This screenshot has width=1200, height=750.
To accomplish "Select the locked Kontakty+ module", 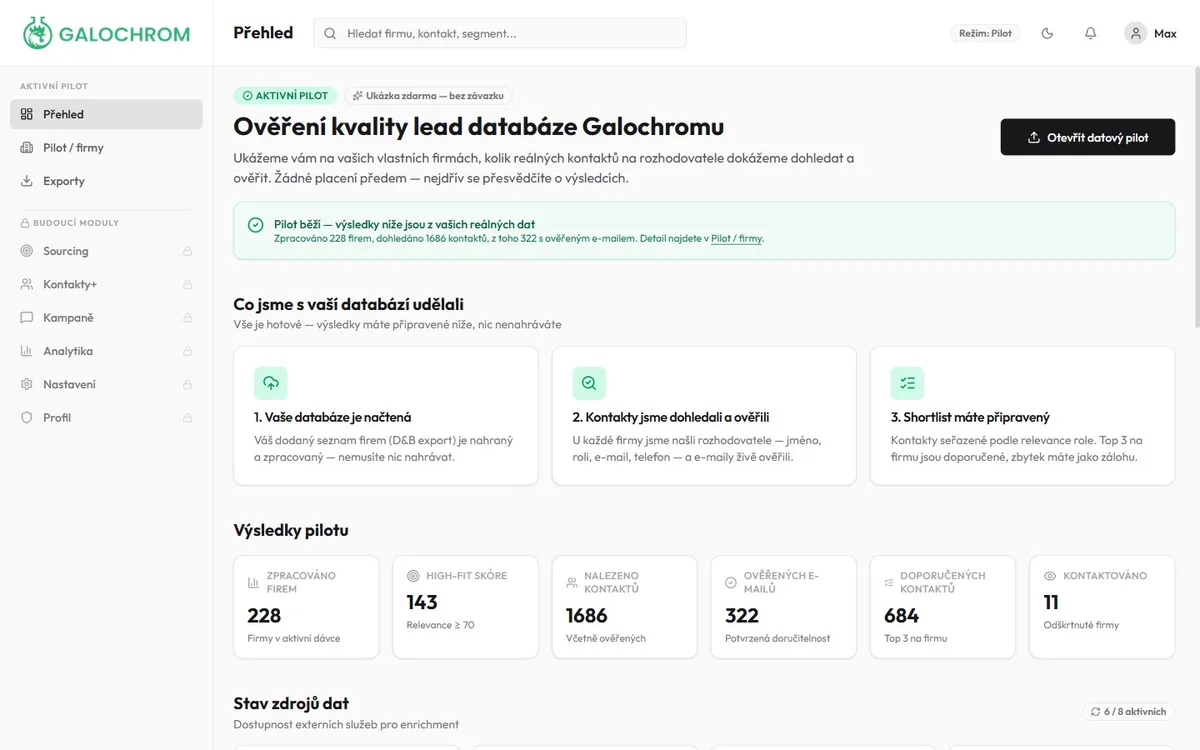I will click(x=106, y=284).
